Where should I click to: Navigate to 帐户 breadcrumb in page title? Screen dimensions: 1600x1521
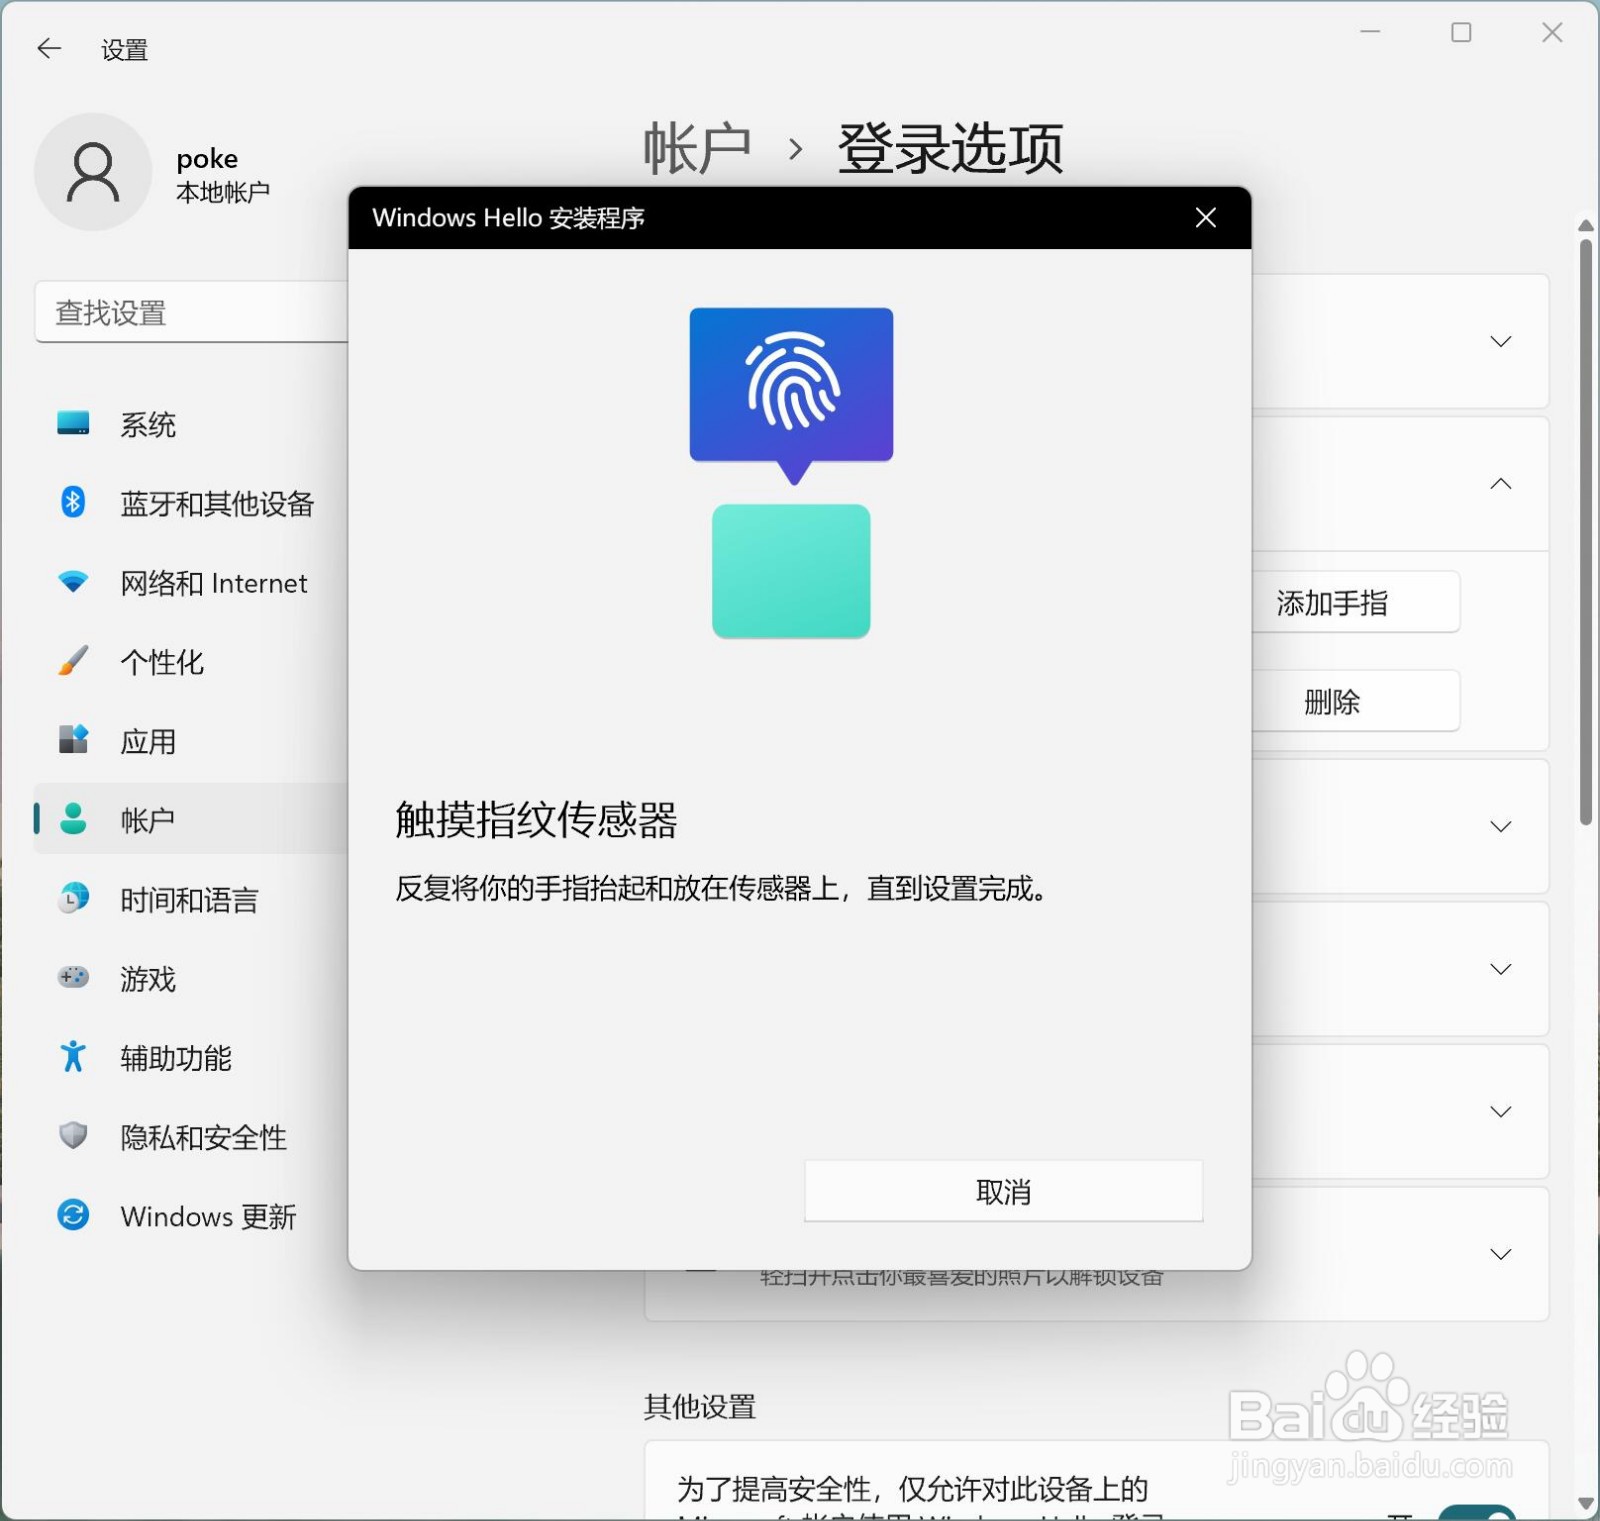(697, 149)
